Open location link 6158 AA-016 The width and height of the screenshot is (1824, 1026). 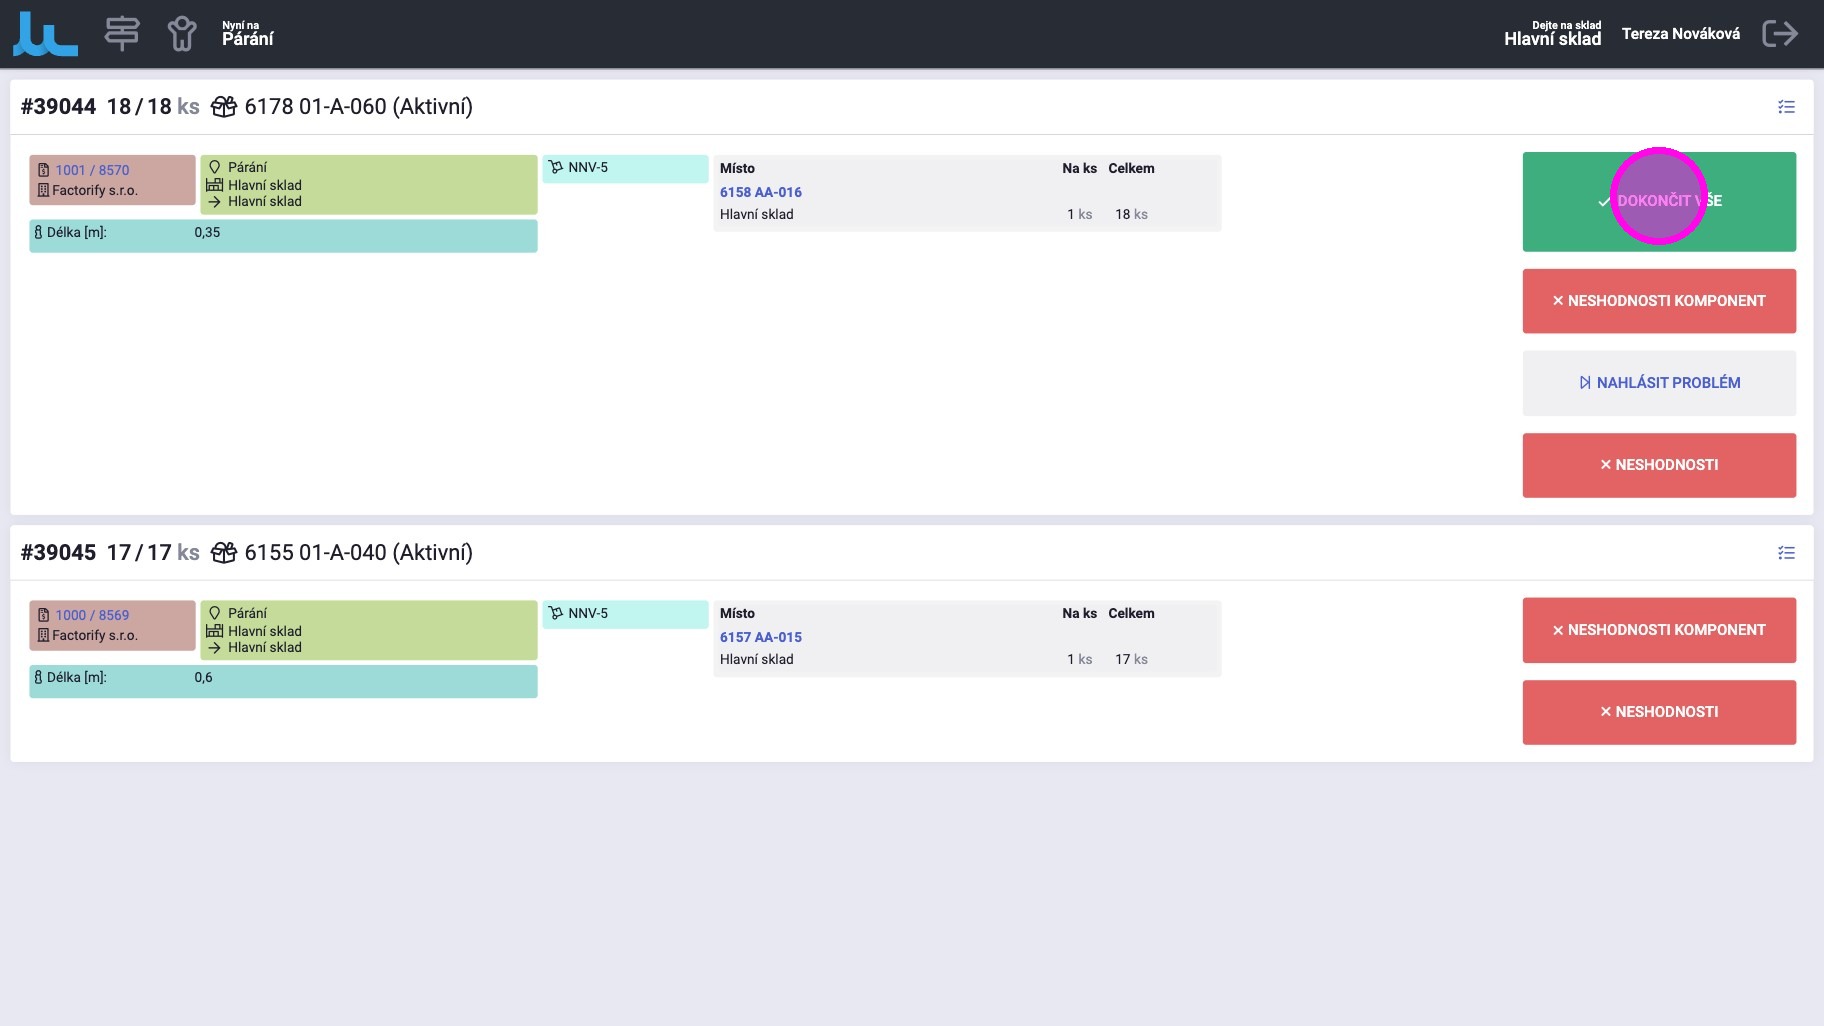[761, 192]
